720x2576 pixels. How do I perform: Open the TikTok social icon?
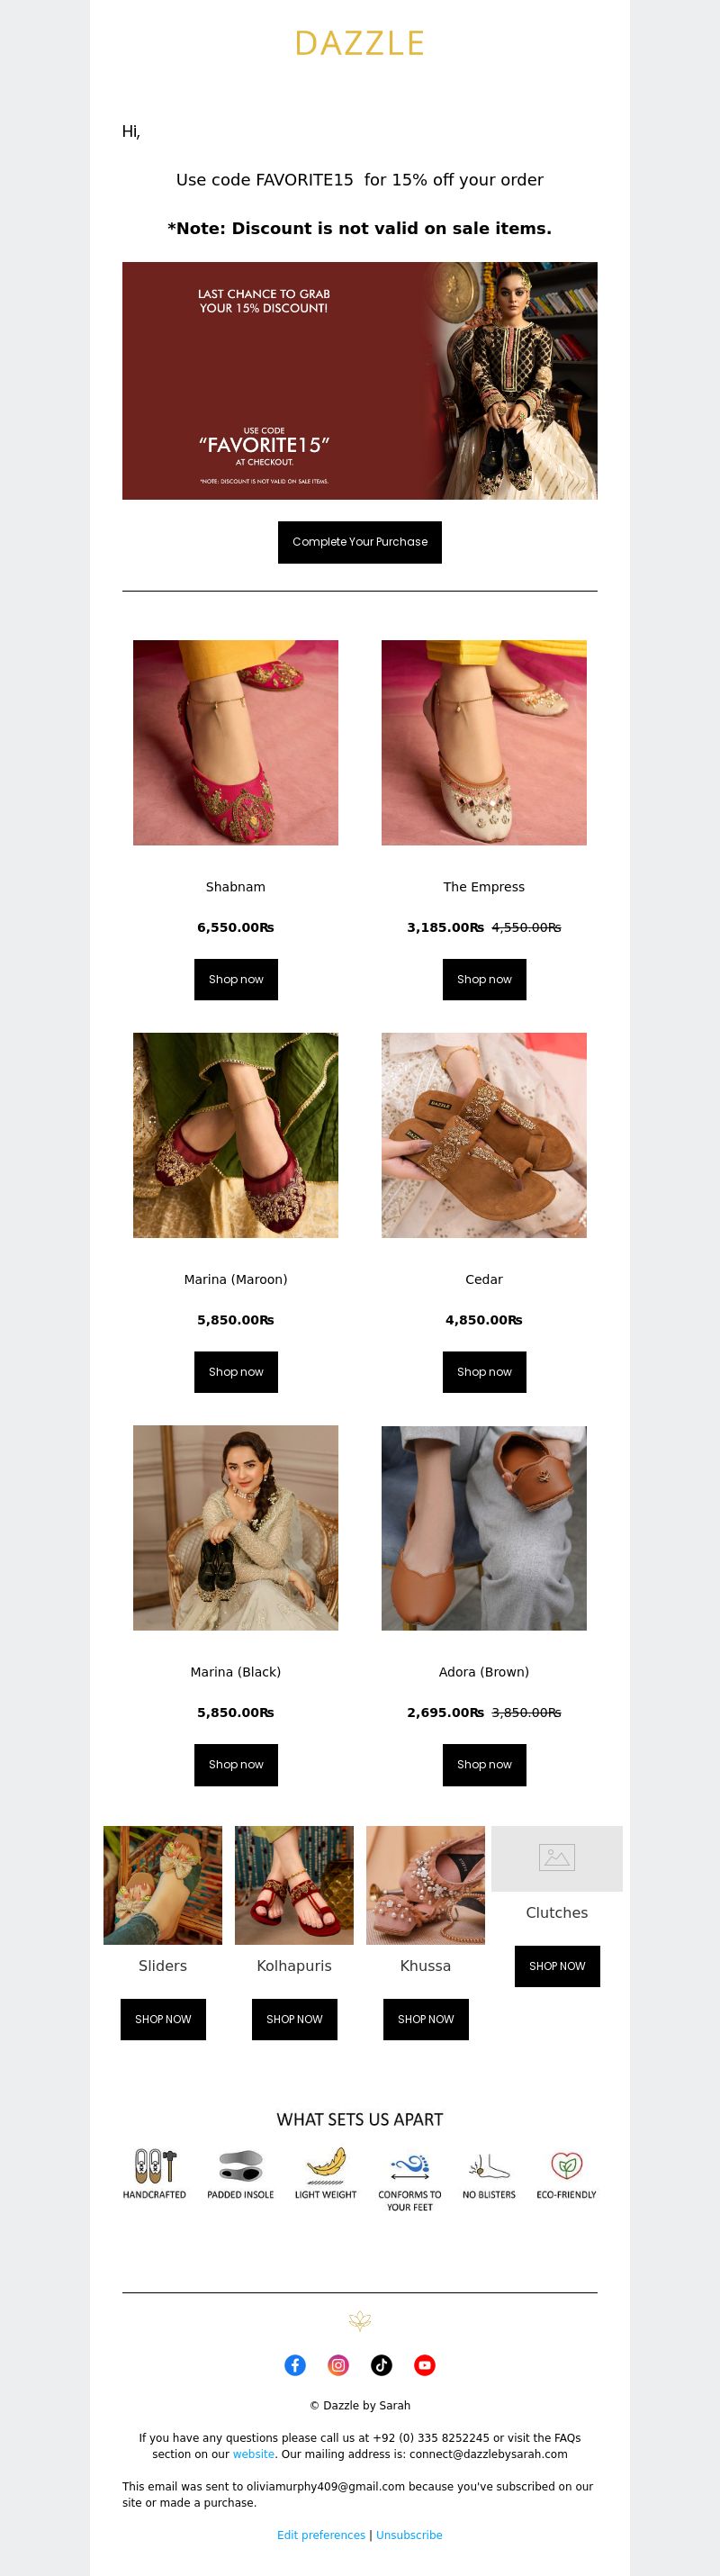[382, 2365]
